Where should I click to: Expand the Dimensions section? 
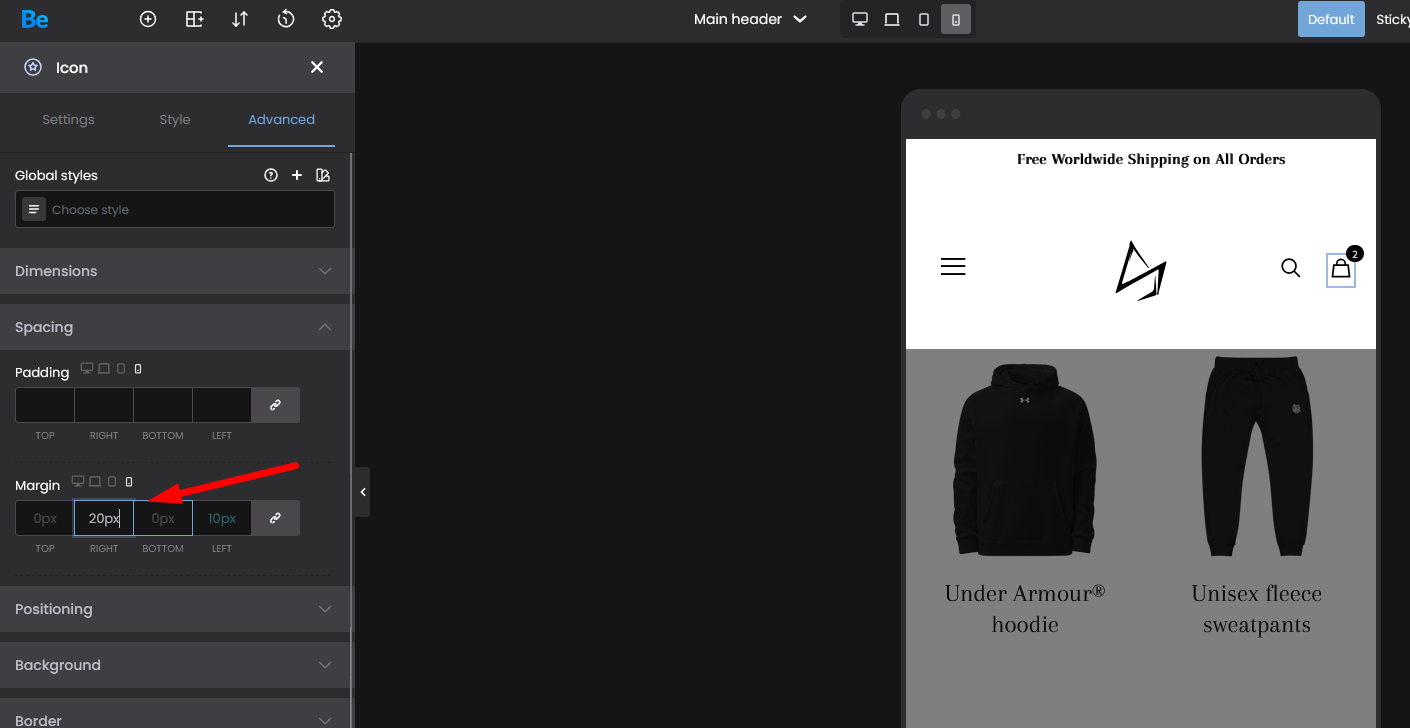(x=176, y=271)
